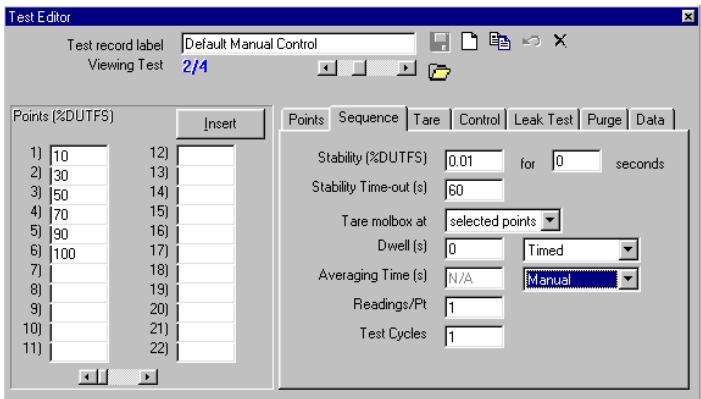
Task: Click point 1 field containing 10
Action: click(79, 156)
